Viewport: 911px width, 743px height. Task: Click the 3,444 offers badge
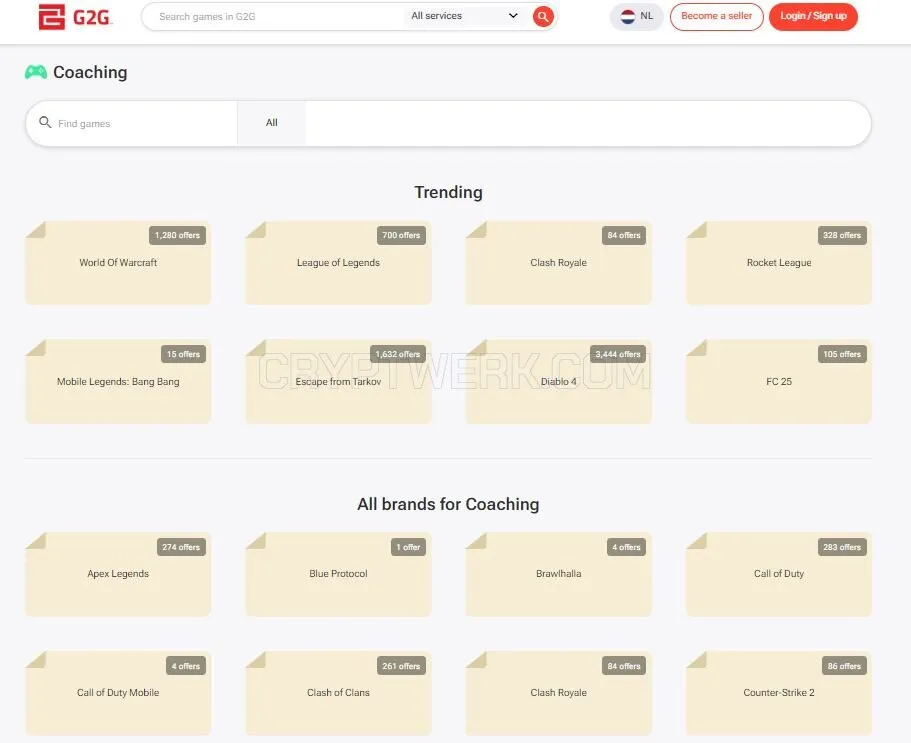coord(618,354)
